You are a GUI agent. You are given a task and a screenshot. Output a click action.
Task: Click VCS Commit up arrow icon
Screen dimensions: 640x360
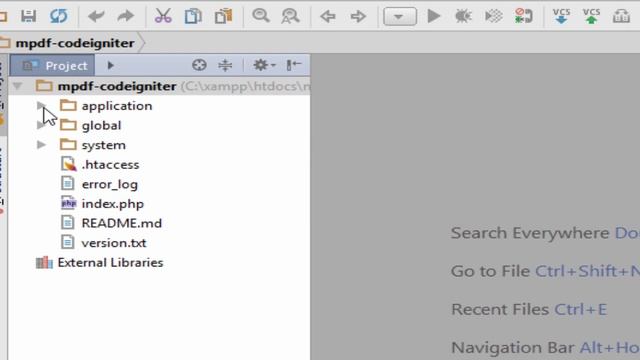coord(591,16)
